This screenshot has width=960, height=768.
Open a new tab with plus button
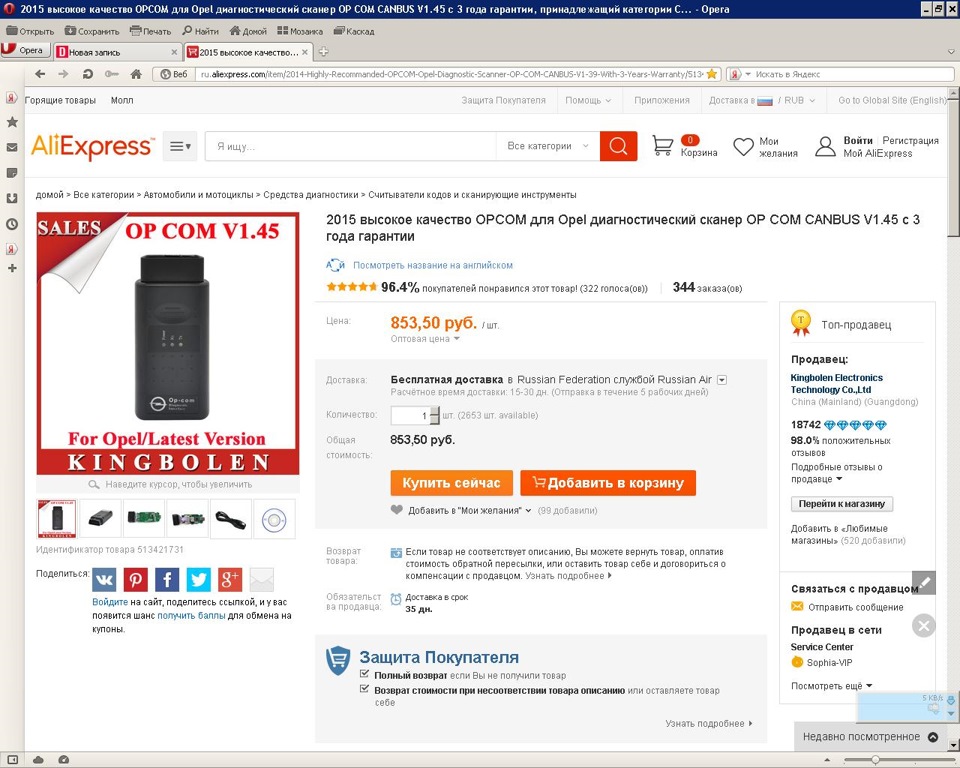pos(324,52)
